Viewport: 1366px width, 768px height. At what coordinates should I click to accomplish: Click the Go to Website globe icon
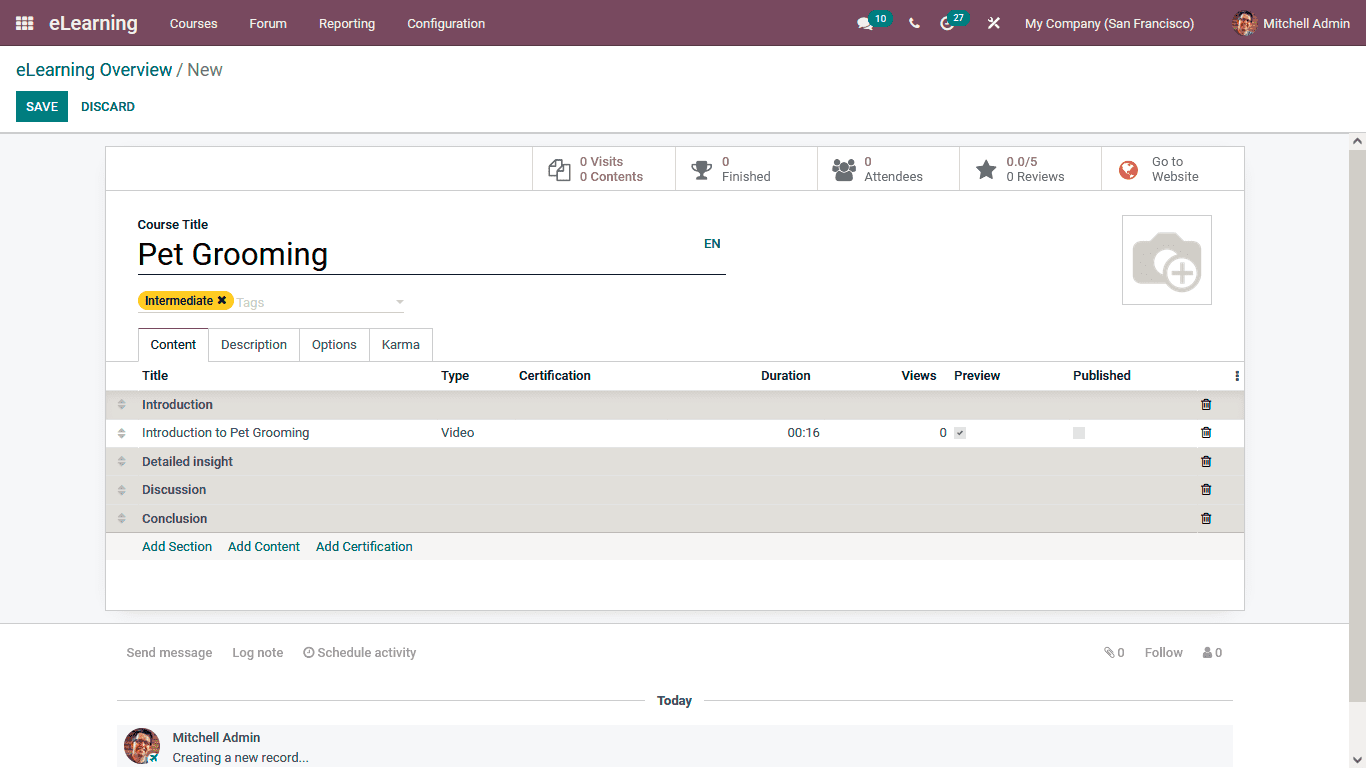pos(1128,168)
